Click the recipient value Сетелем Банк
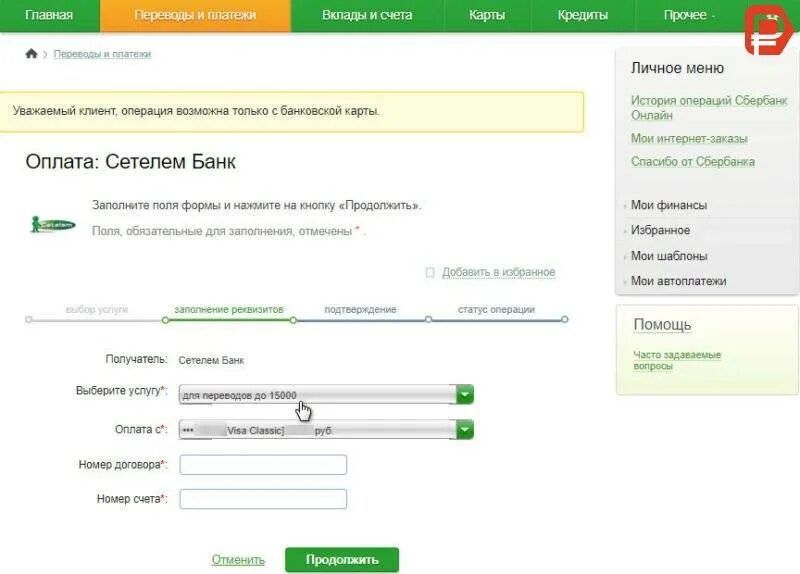Screen dimensions: 800x574 click(211, 360)
